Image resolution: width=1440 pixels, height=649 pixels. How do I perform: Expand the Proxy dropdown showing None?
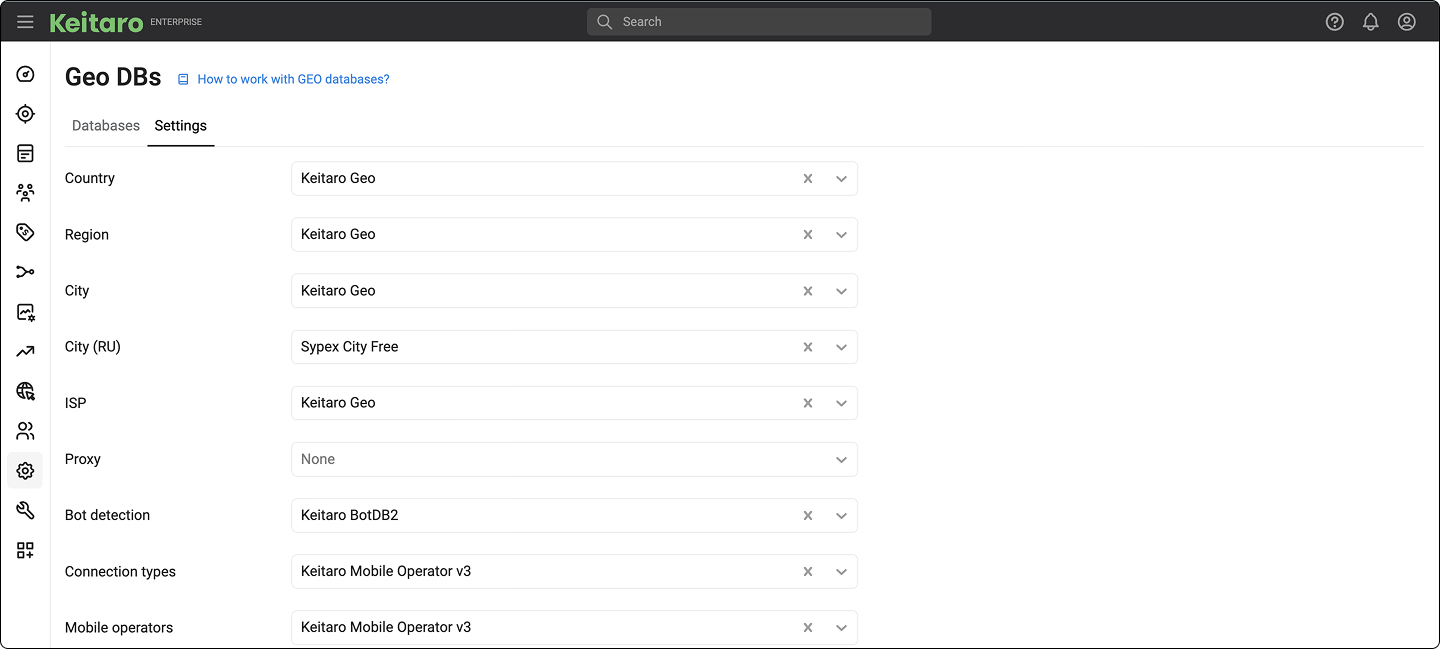[841, 460]
